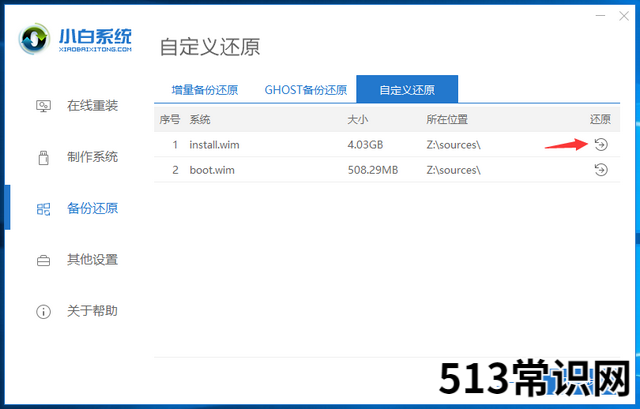Click the 508.29MB size value
The height and width of the screenshot is (409, 640).
[x=373, y=170]
